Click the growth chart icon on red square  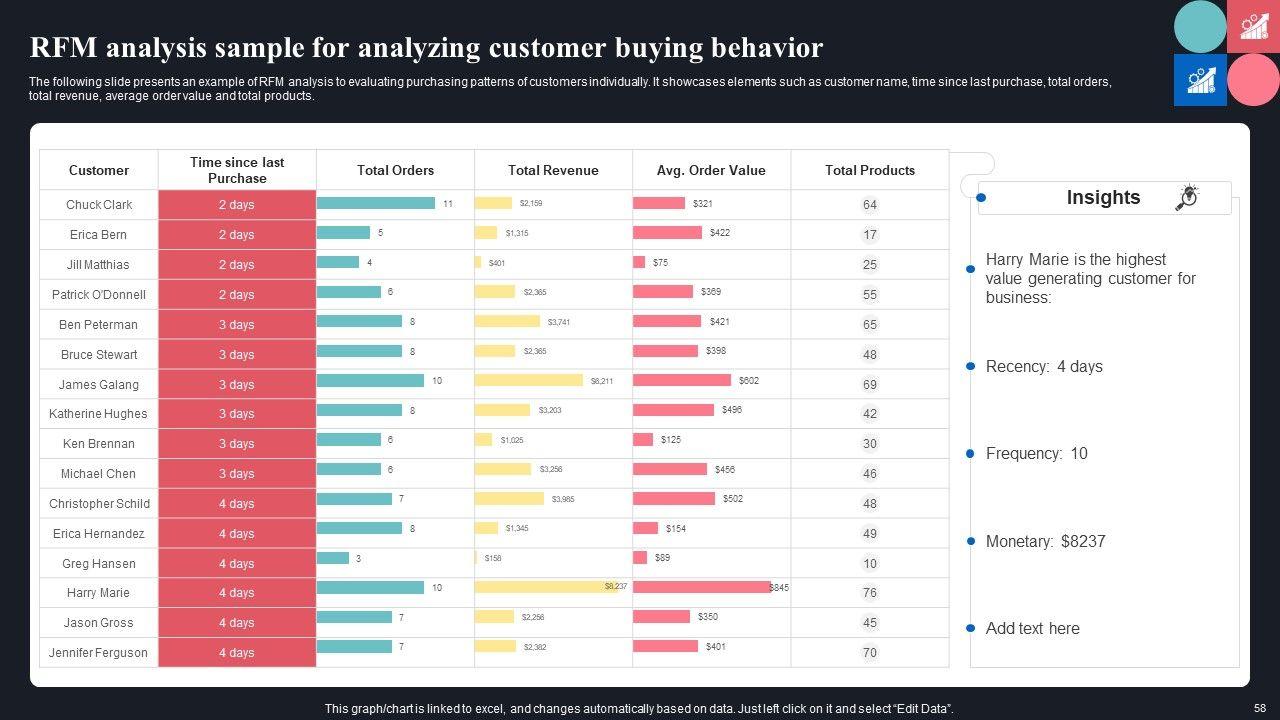1253,26
